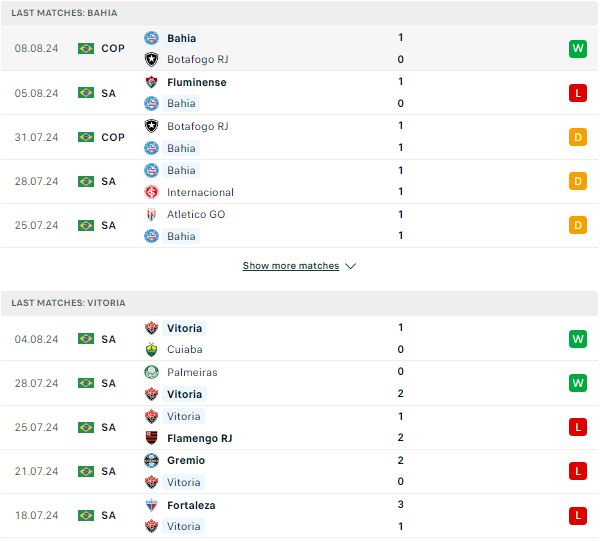Open Vitoria team name in Cuiaba match
Image resolution: width=608 pixels, height=541 pixels.
click(x=184, y=328)
